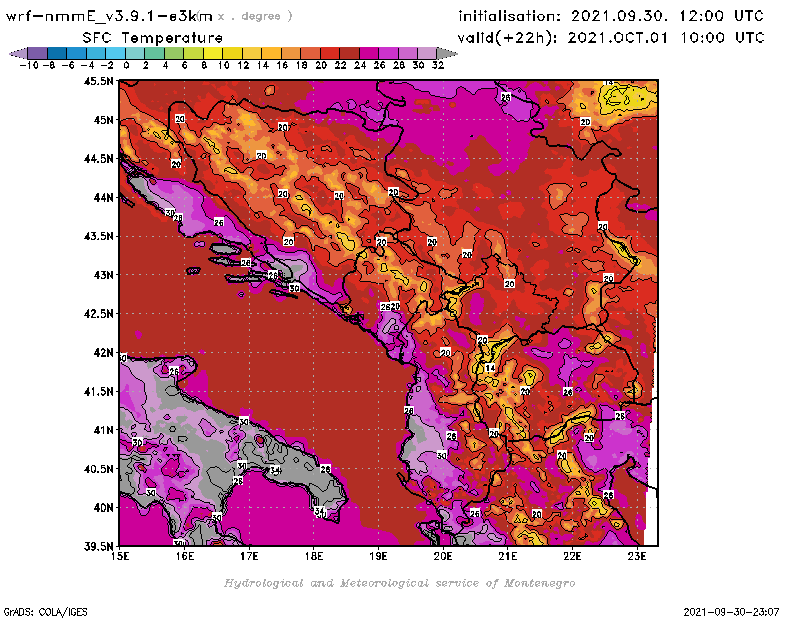Image resolution: width=800 pixels, height=618 pixels.
Task: Click the "41.5N" latitude label
Action: tap(98, 391)
